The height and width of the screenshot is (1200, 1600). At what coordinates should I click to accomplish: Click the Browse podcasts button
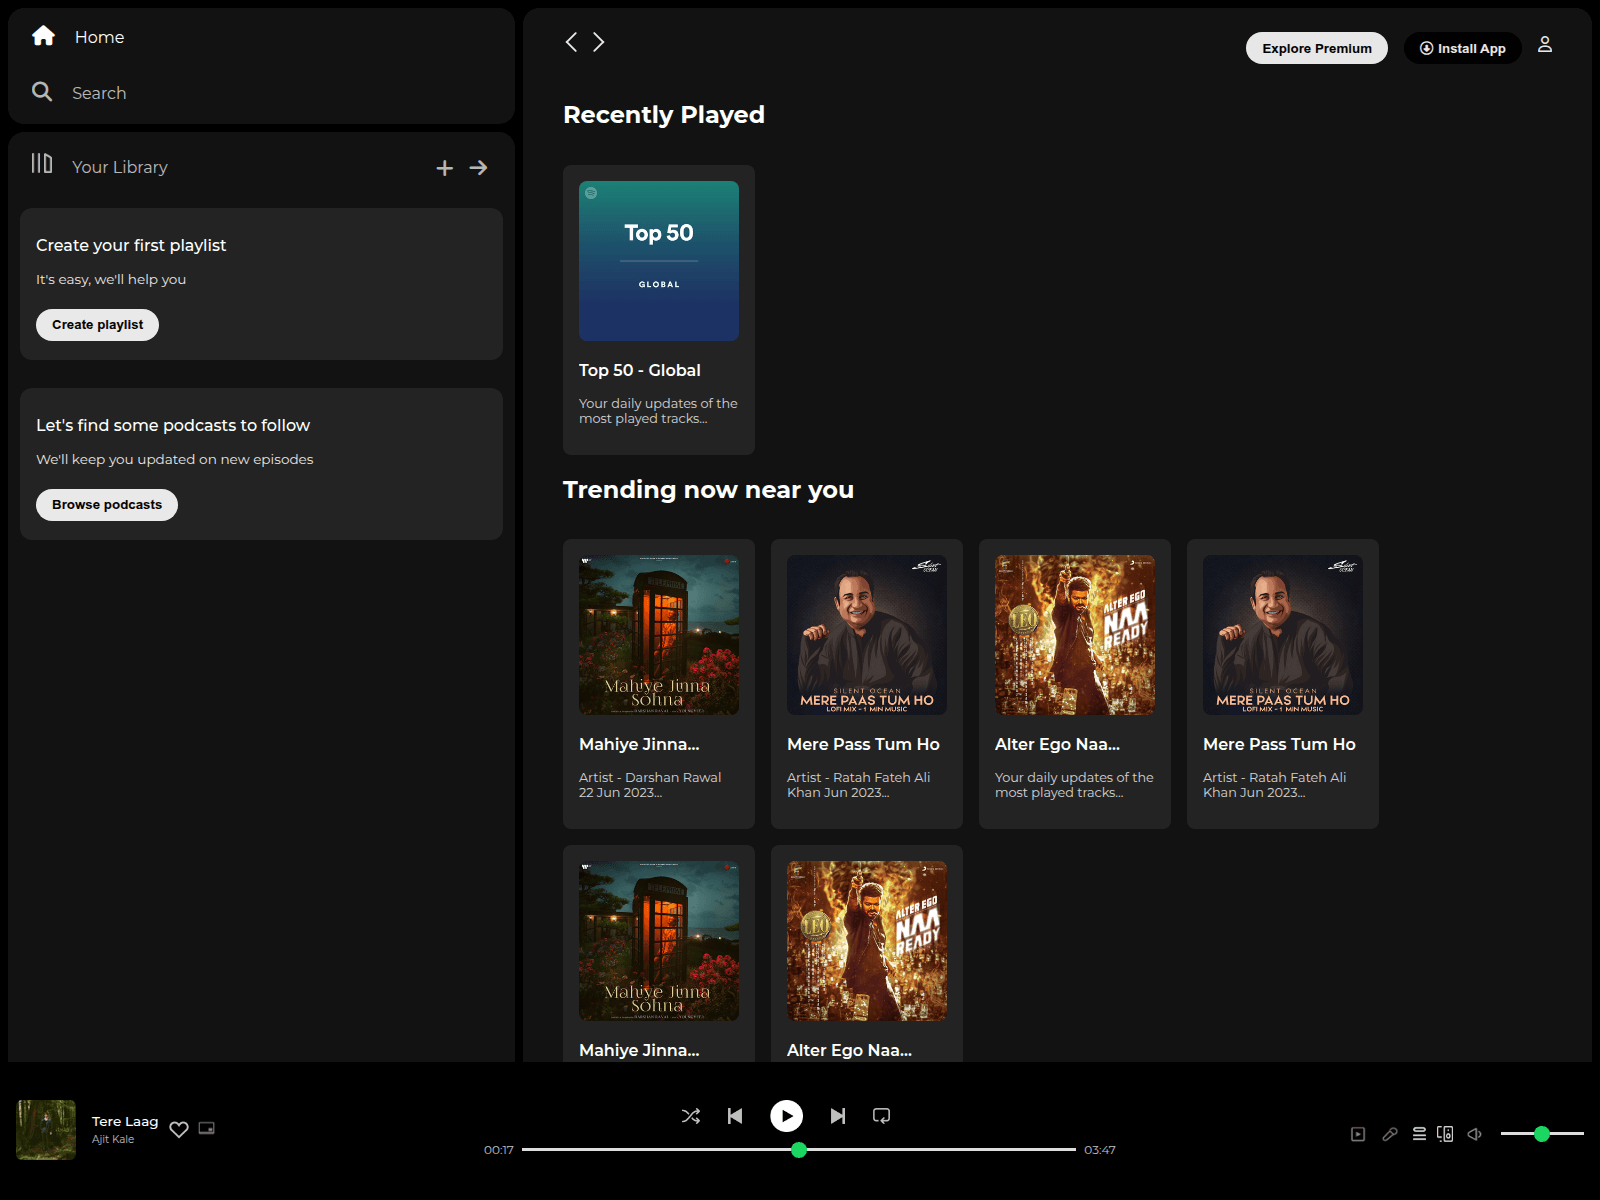pos(107,505)
